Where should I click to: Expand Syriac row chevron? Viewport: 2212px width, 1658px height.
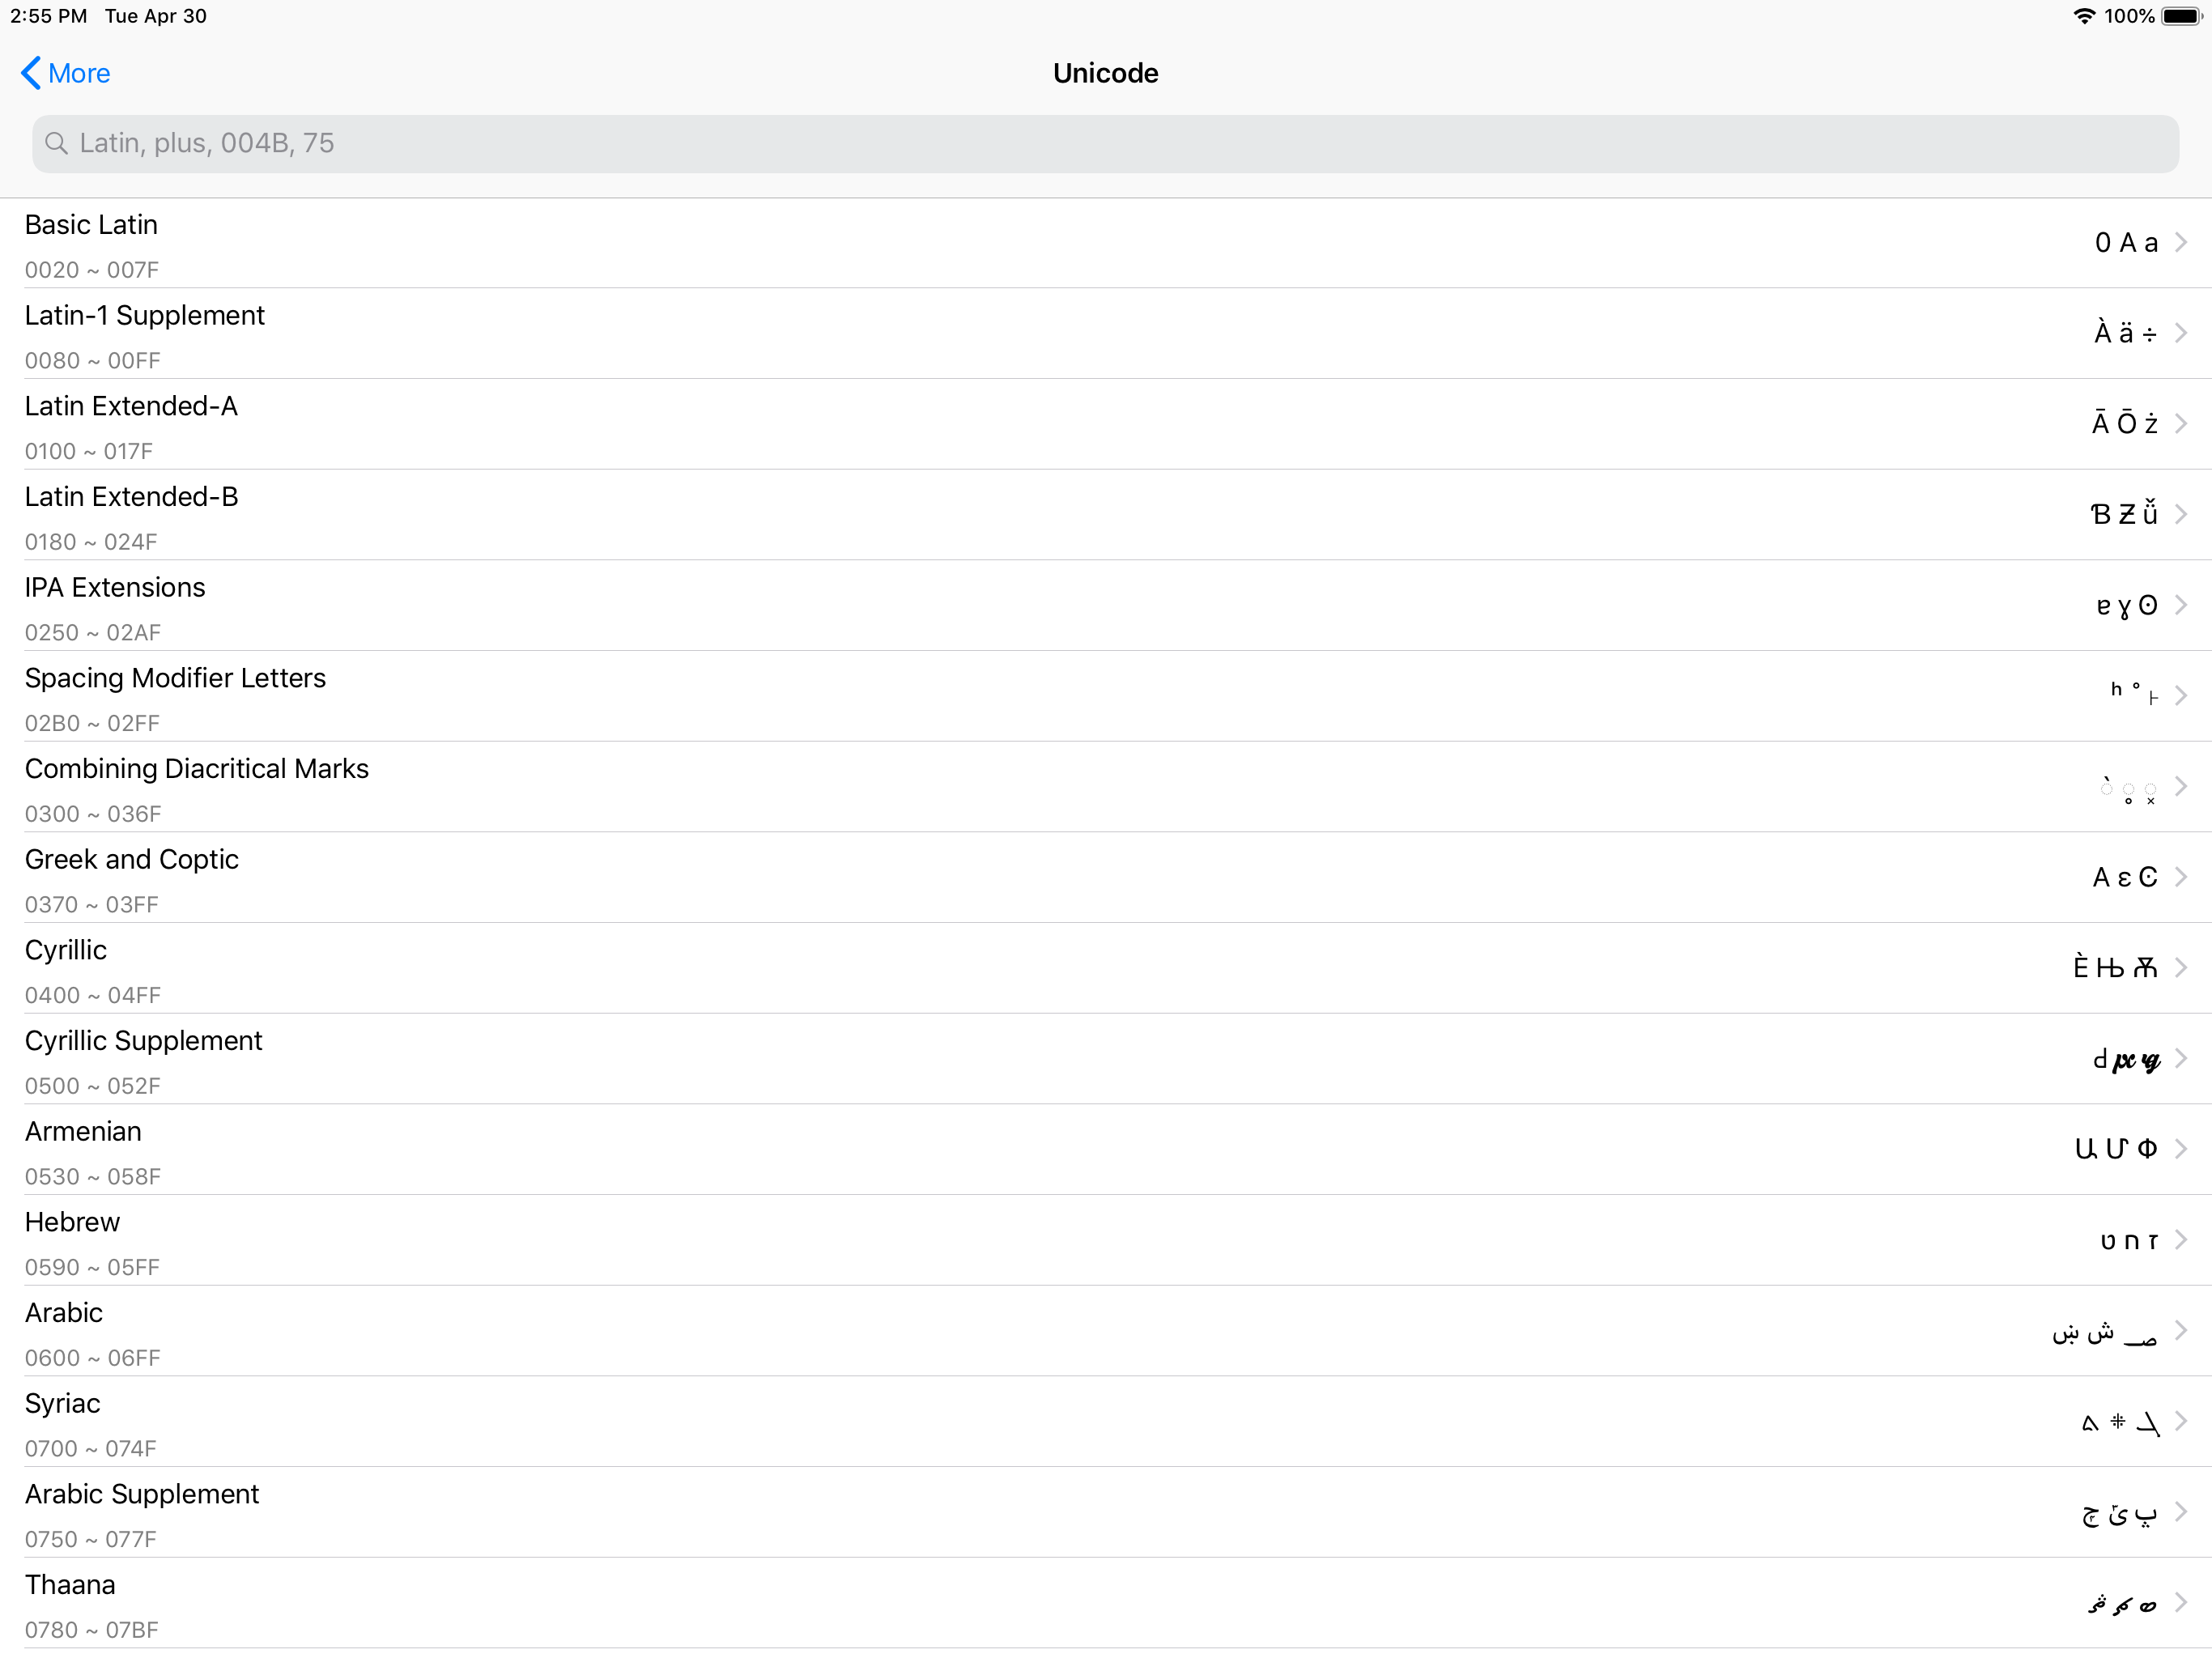coord(2181,1421)
